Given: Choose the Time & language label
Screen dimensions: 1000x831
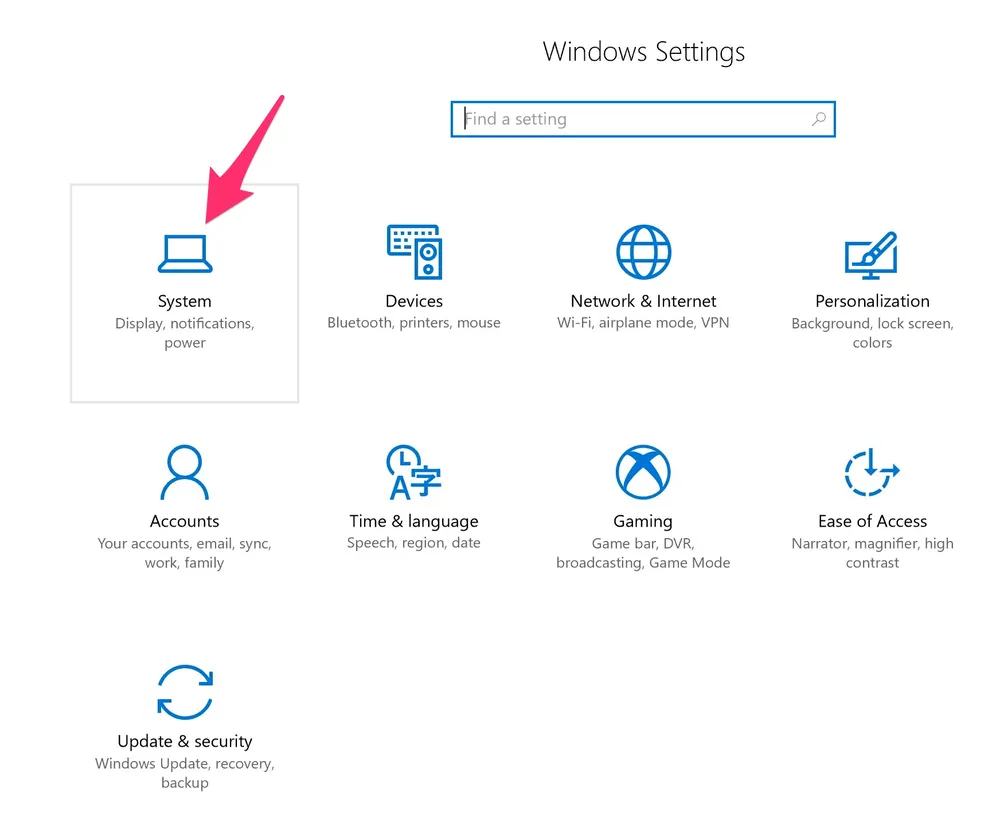Looking at the screenshot, I should pos(414,522).
